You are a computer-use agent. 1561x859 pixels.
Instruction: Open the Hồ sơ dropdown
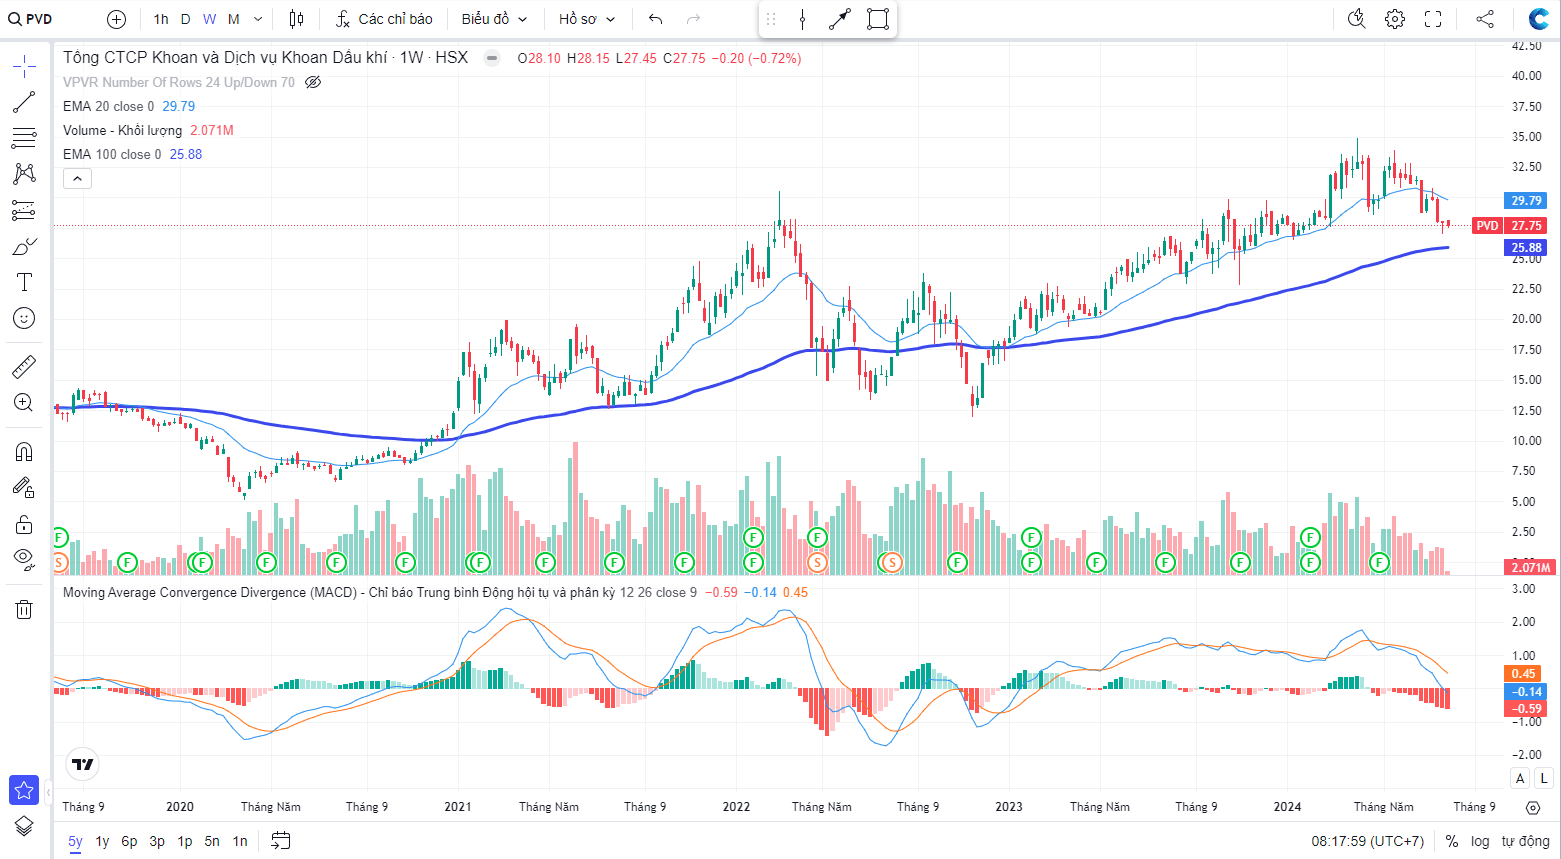[587, 19]
